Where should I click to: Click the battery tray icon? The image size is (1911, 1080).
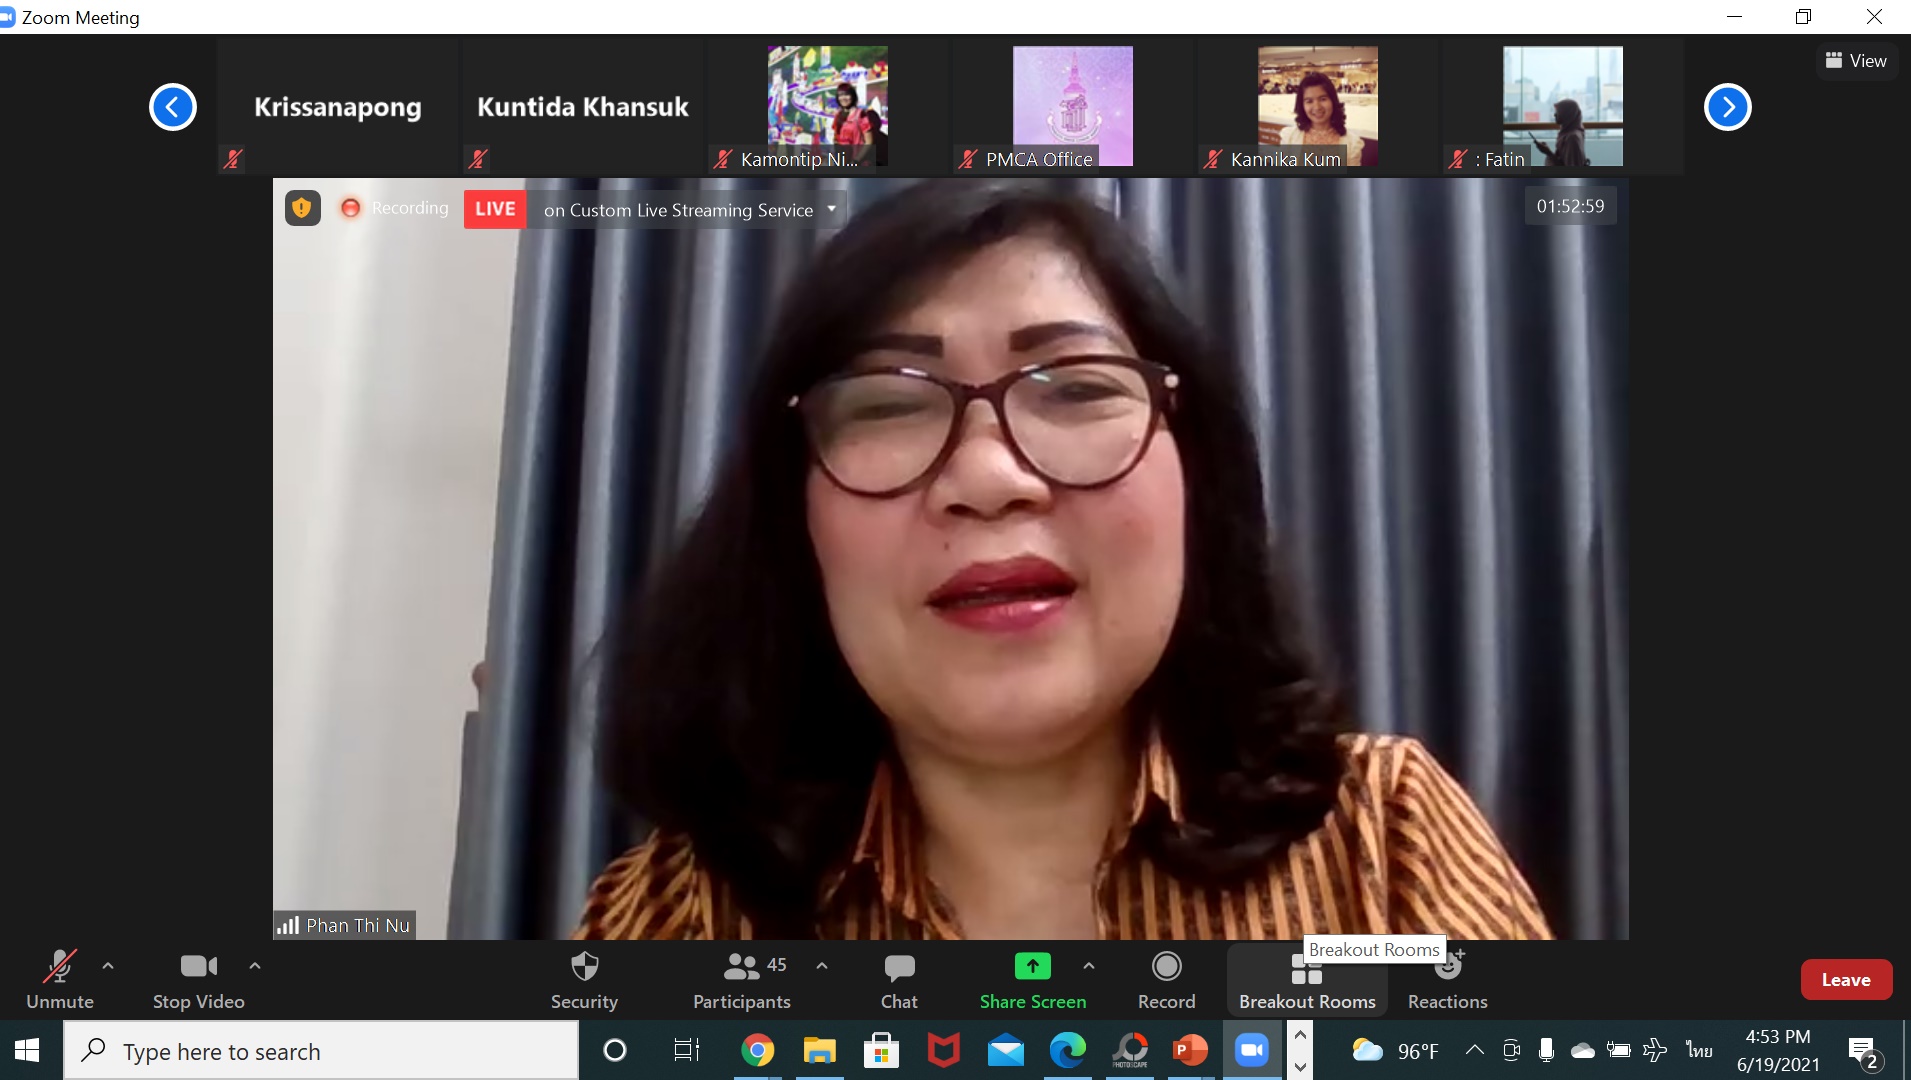[1619, 1050]
